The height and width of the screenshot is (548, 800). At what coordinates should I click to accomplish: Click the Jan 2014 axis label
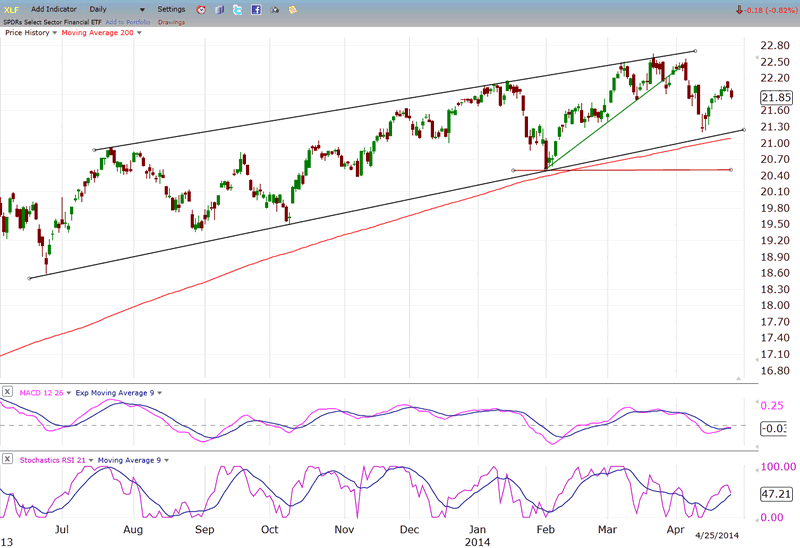(x=478, y=535)
